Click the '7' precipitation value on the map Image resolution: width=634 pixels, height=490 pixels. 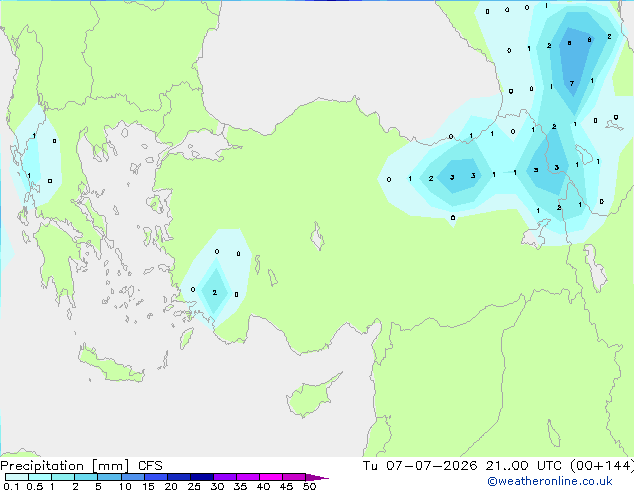click(572, 84)
